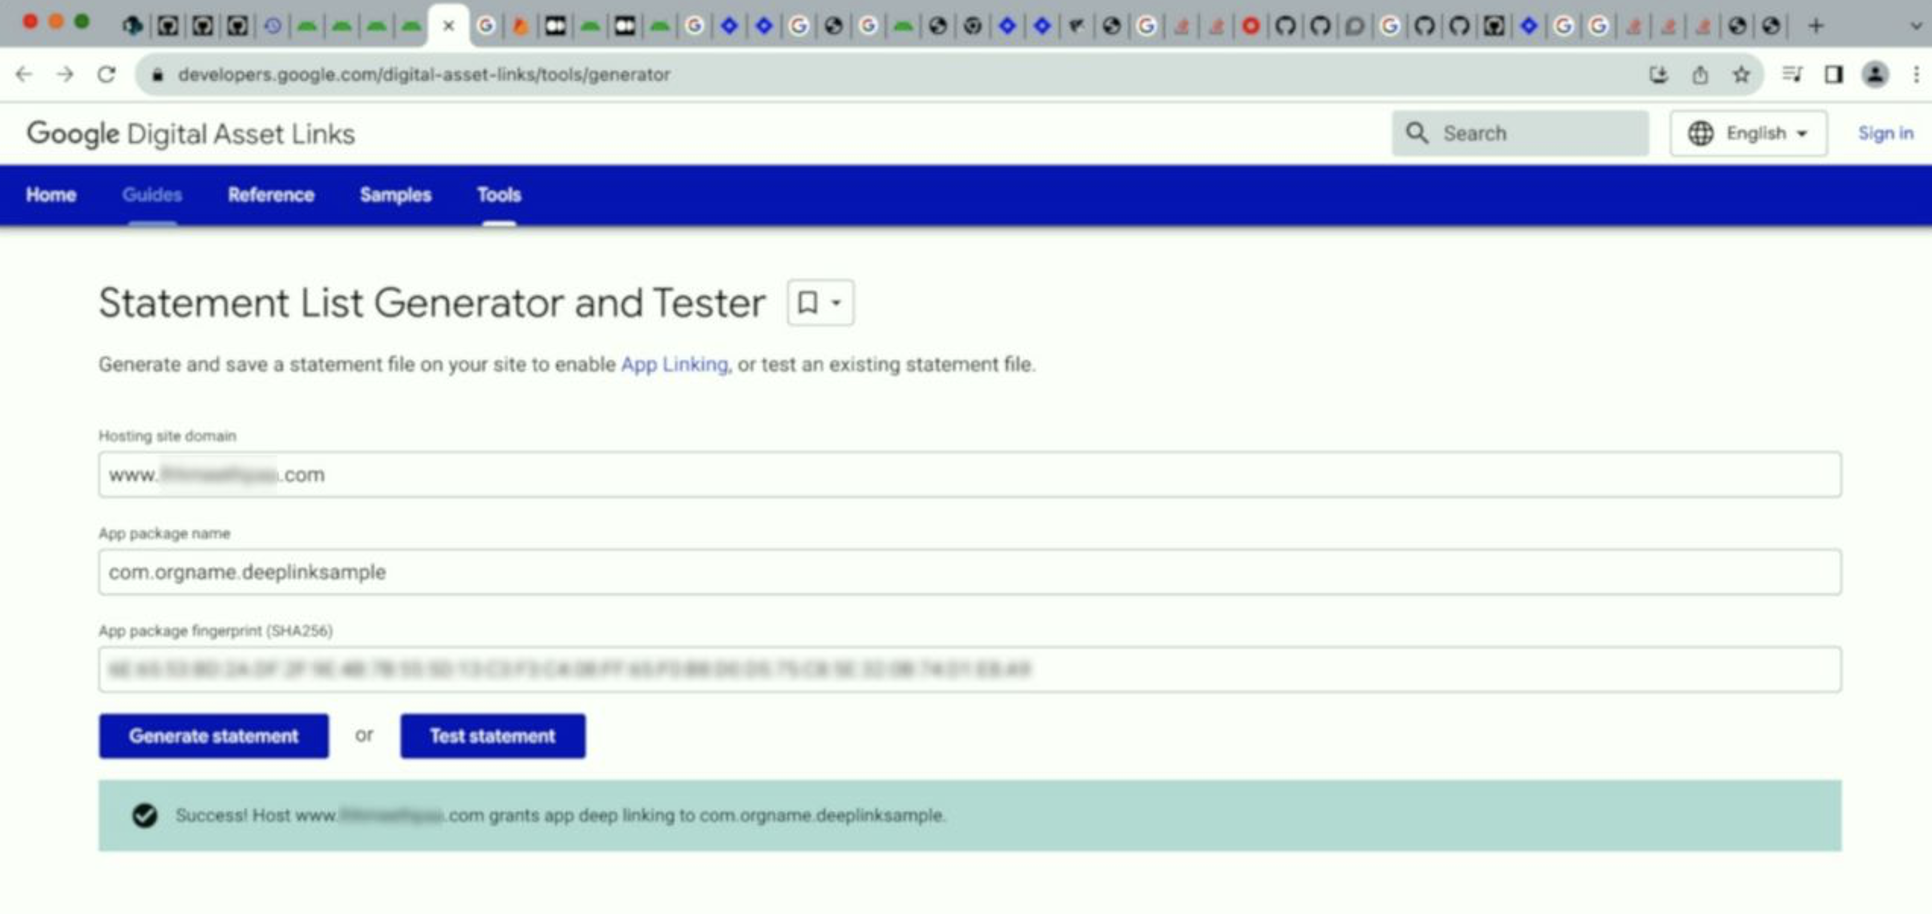Reload the current page
The image size is (1932, 914).
(x=106, y=74)
